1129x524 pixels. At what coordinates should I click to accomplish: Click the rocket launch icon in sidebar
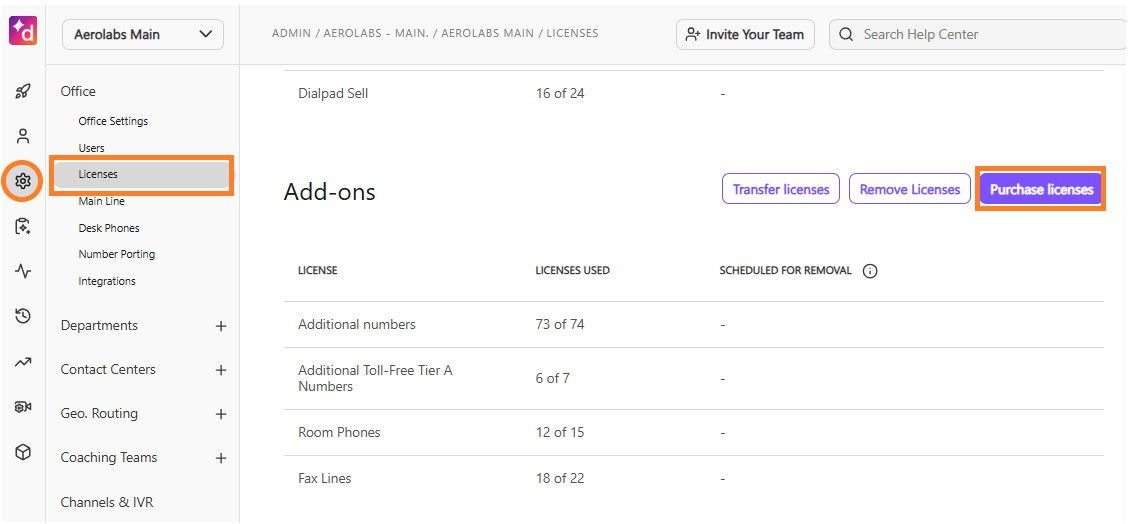(23, 91)
